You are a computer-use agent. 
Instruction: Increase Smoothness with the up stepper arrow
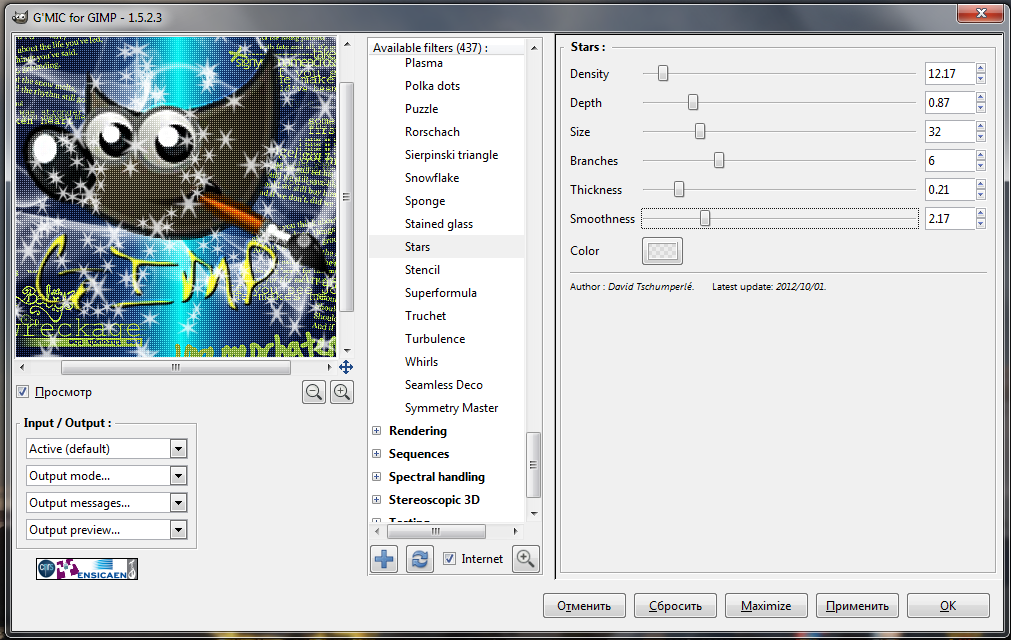pyautogui.click(x=981, y=213)
